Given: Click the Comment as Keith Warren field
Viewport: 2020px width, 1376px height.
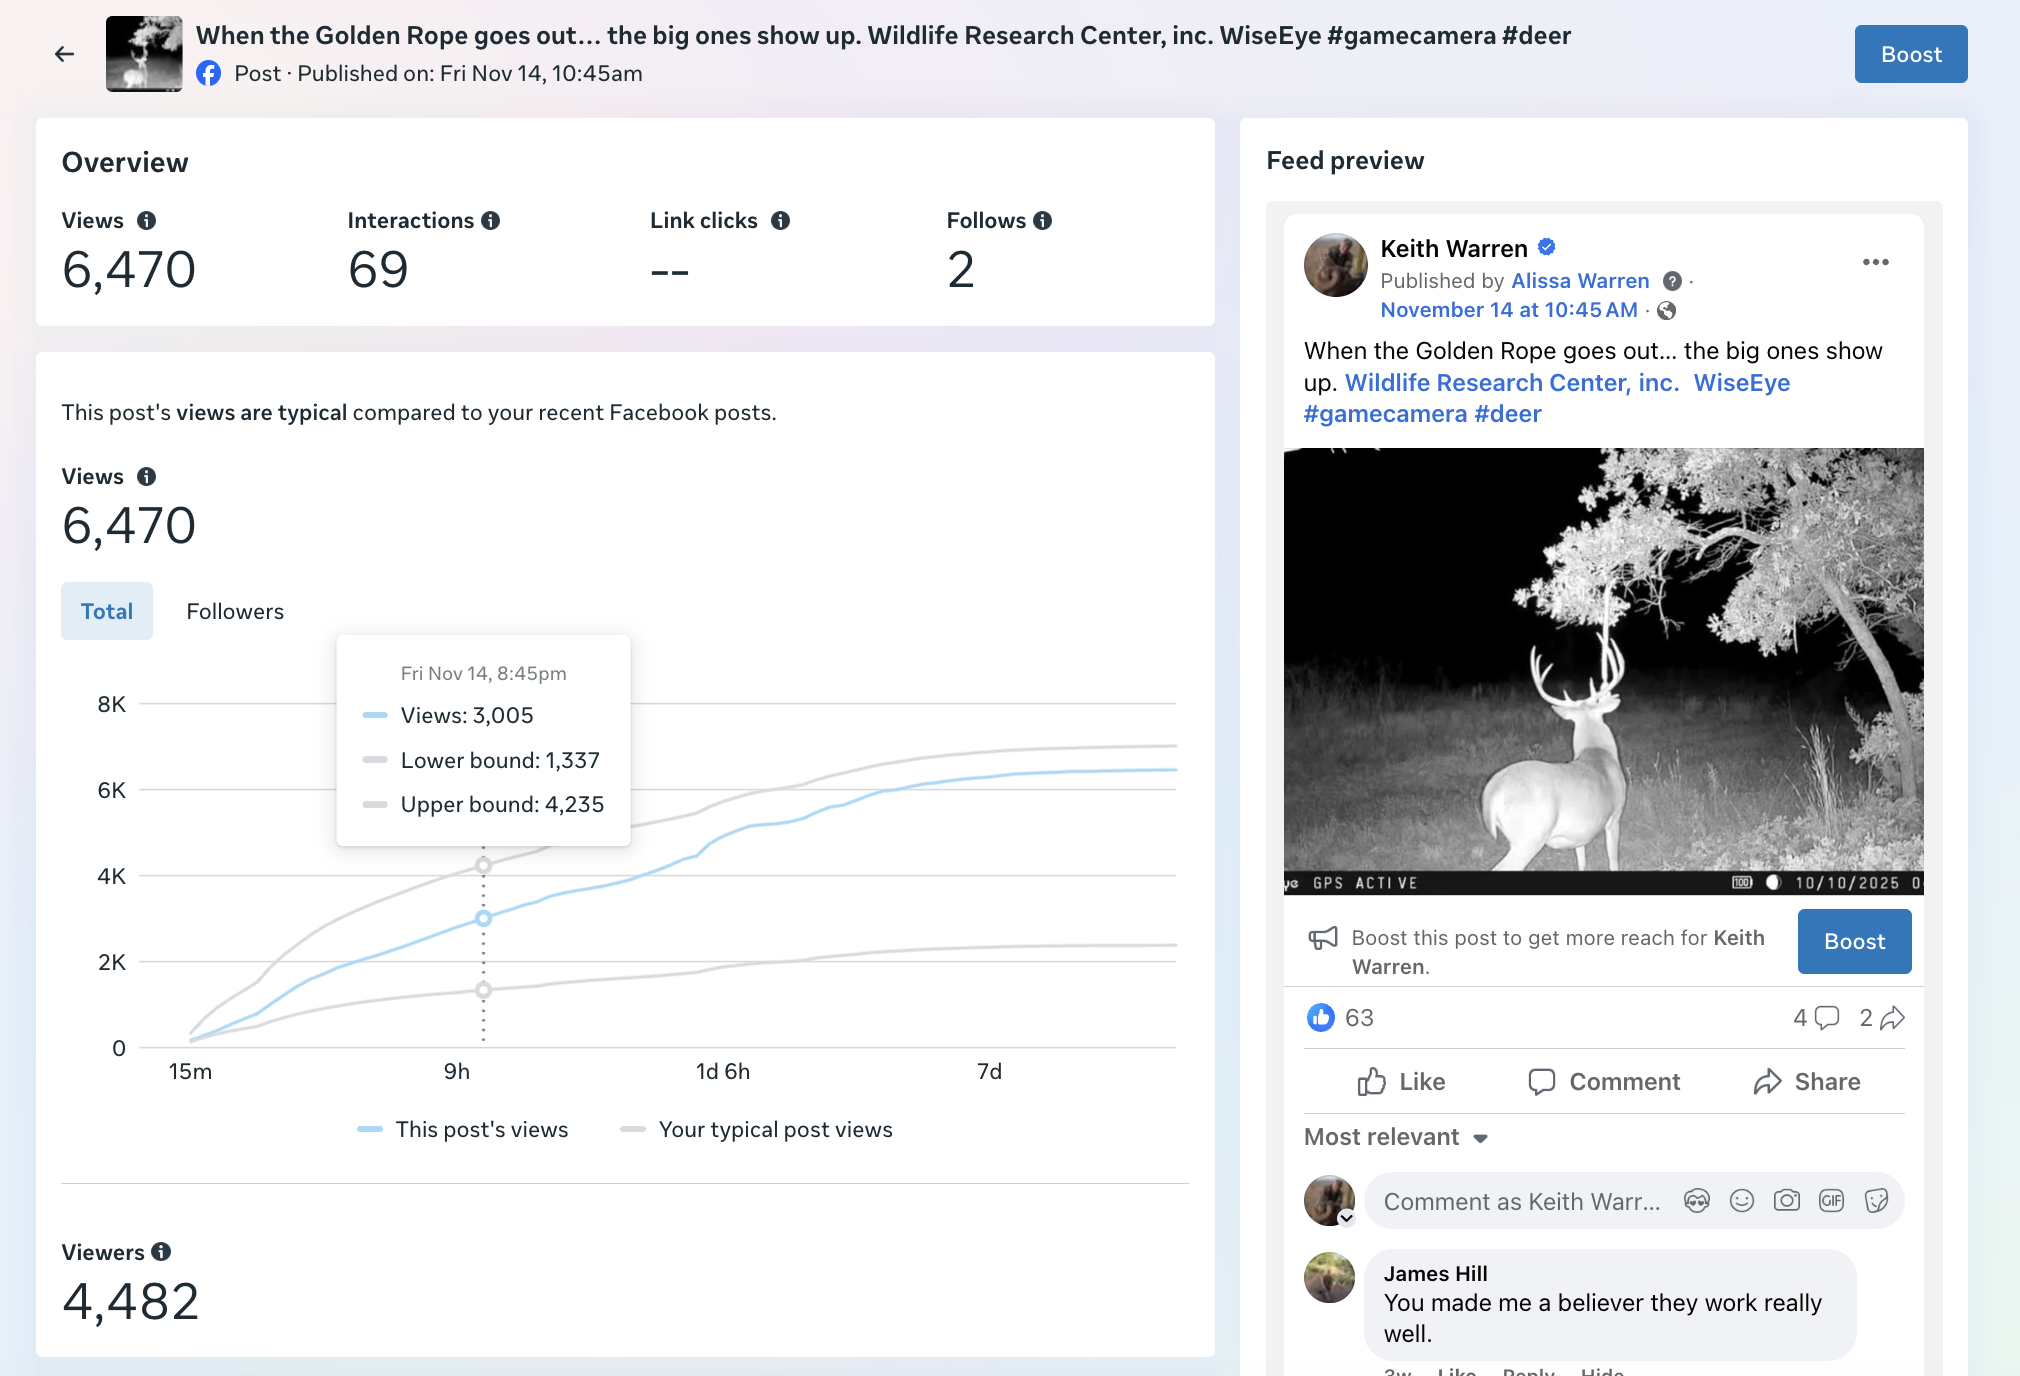Looking at the screenshot, I should tap(1521, 1202).
